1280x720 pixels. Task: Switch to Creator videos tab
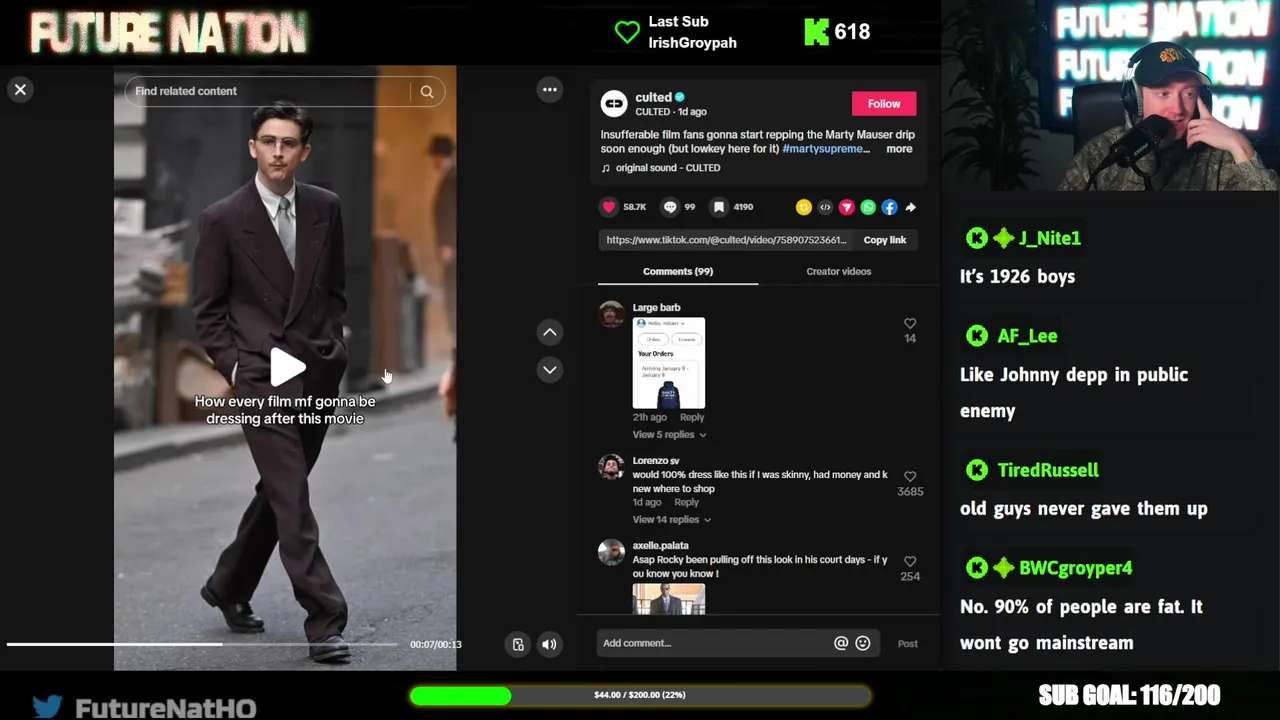tap(838, 271)
